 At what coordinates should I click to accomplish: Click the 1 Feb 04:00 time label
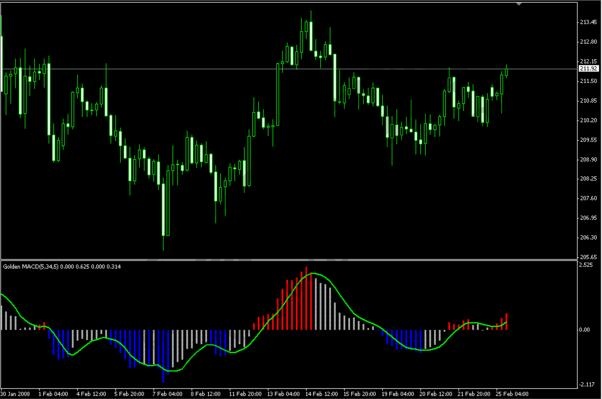pos(53,394)
